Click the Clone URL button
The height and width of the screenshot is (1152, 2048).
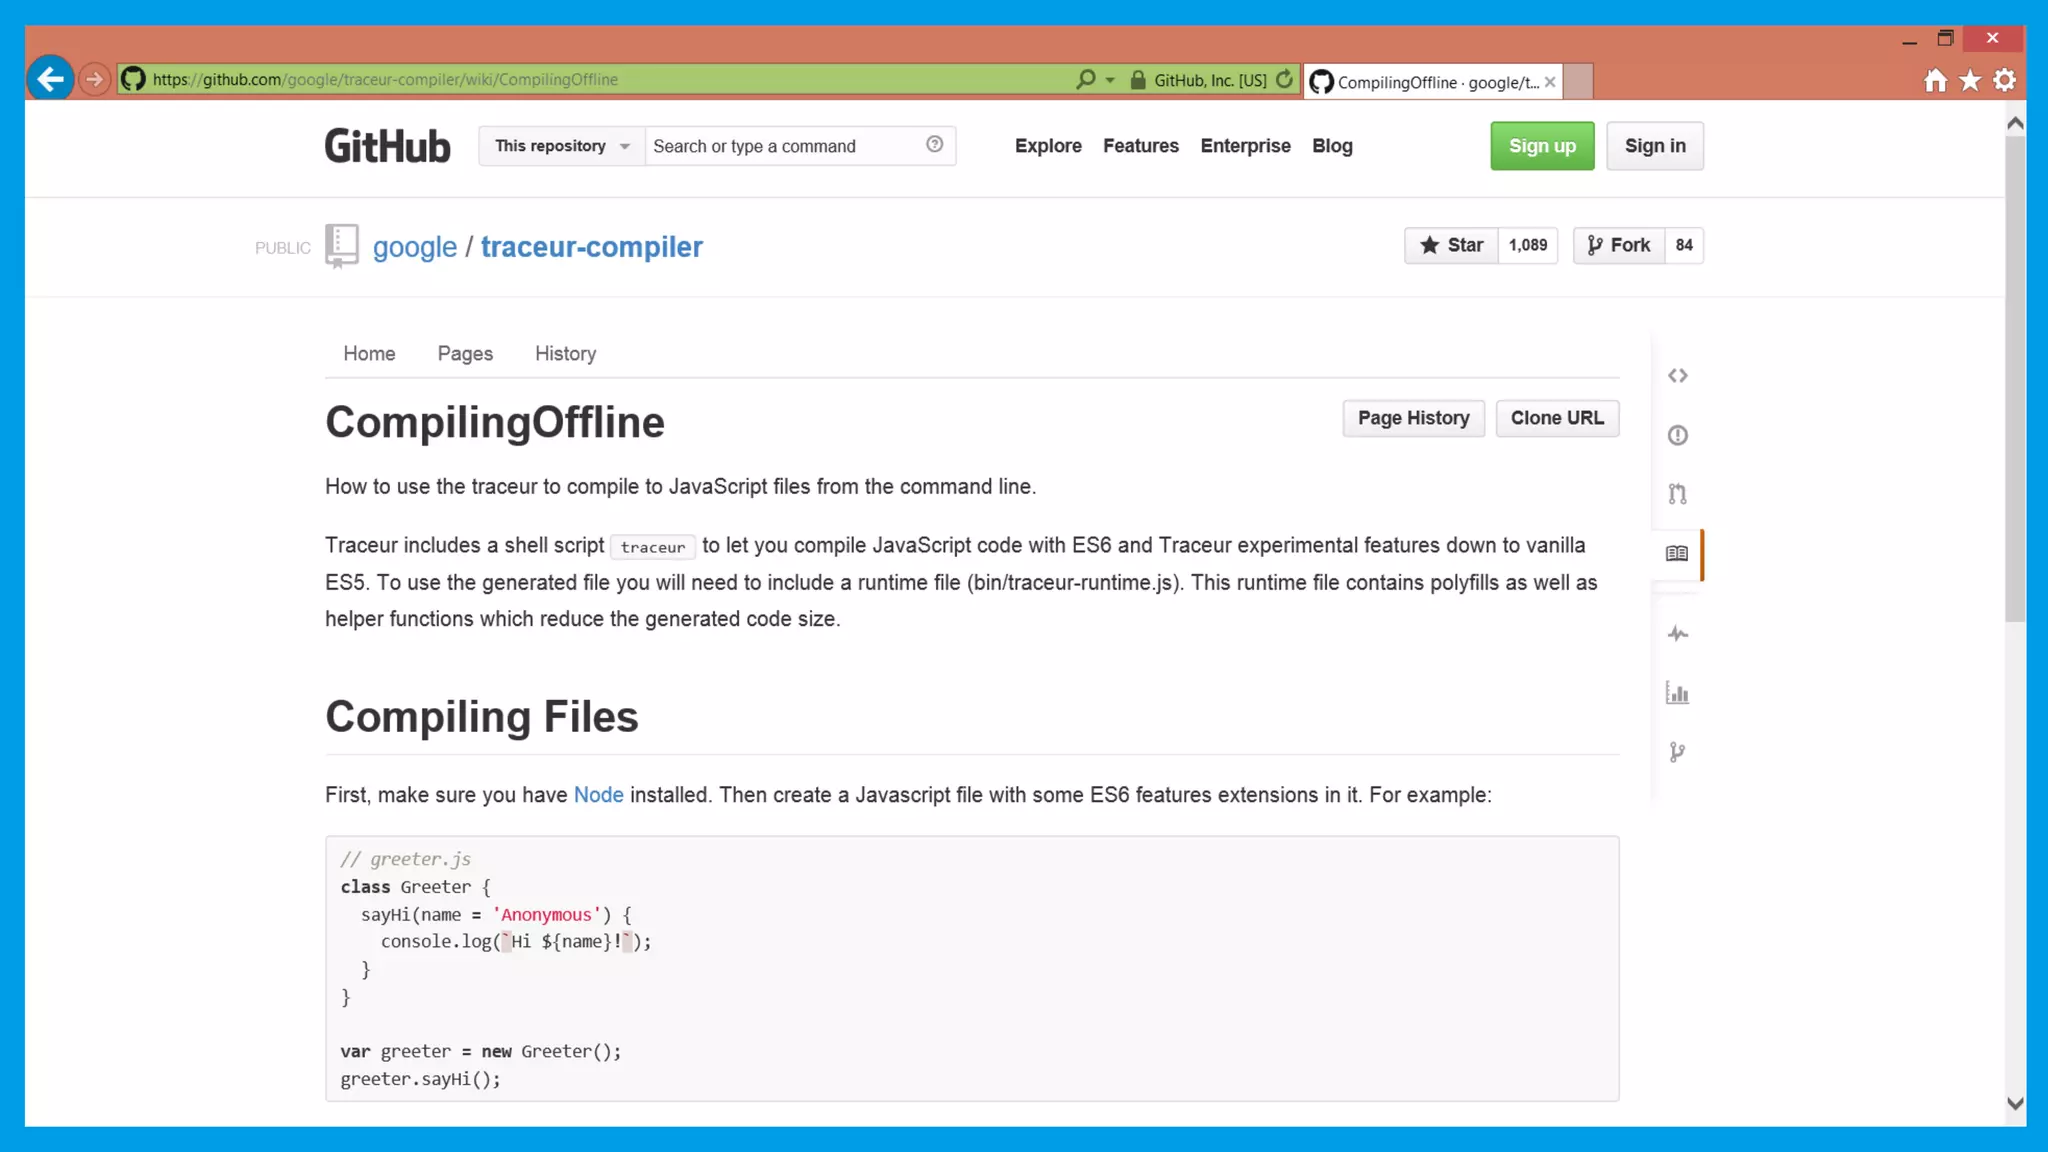pos(1557,418)
